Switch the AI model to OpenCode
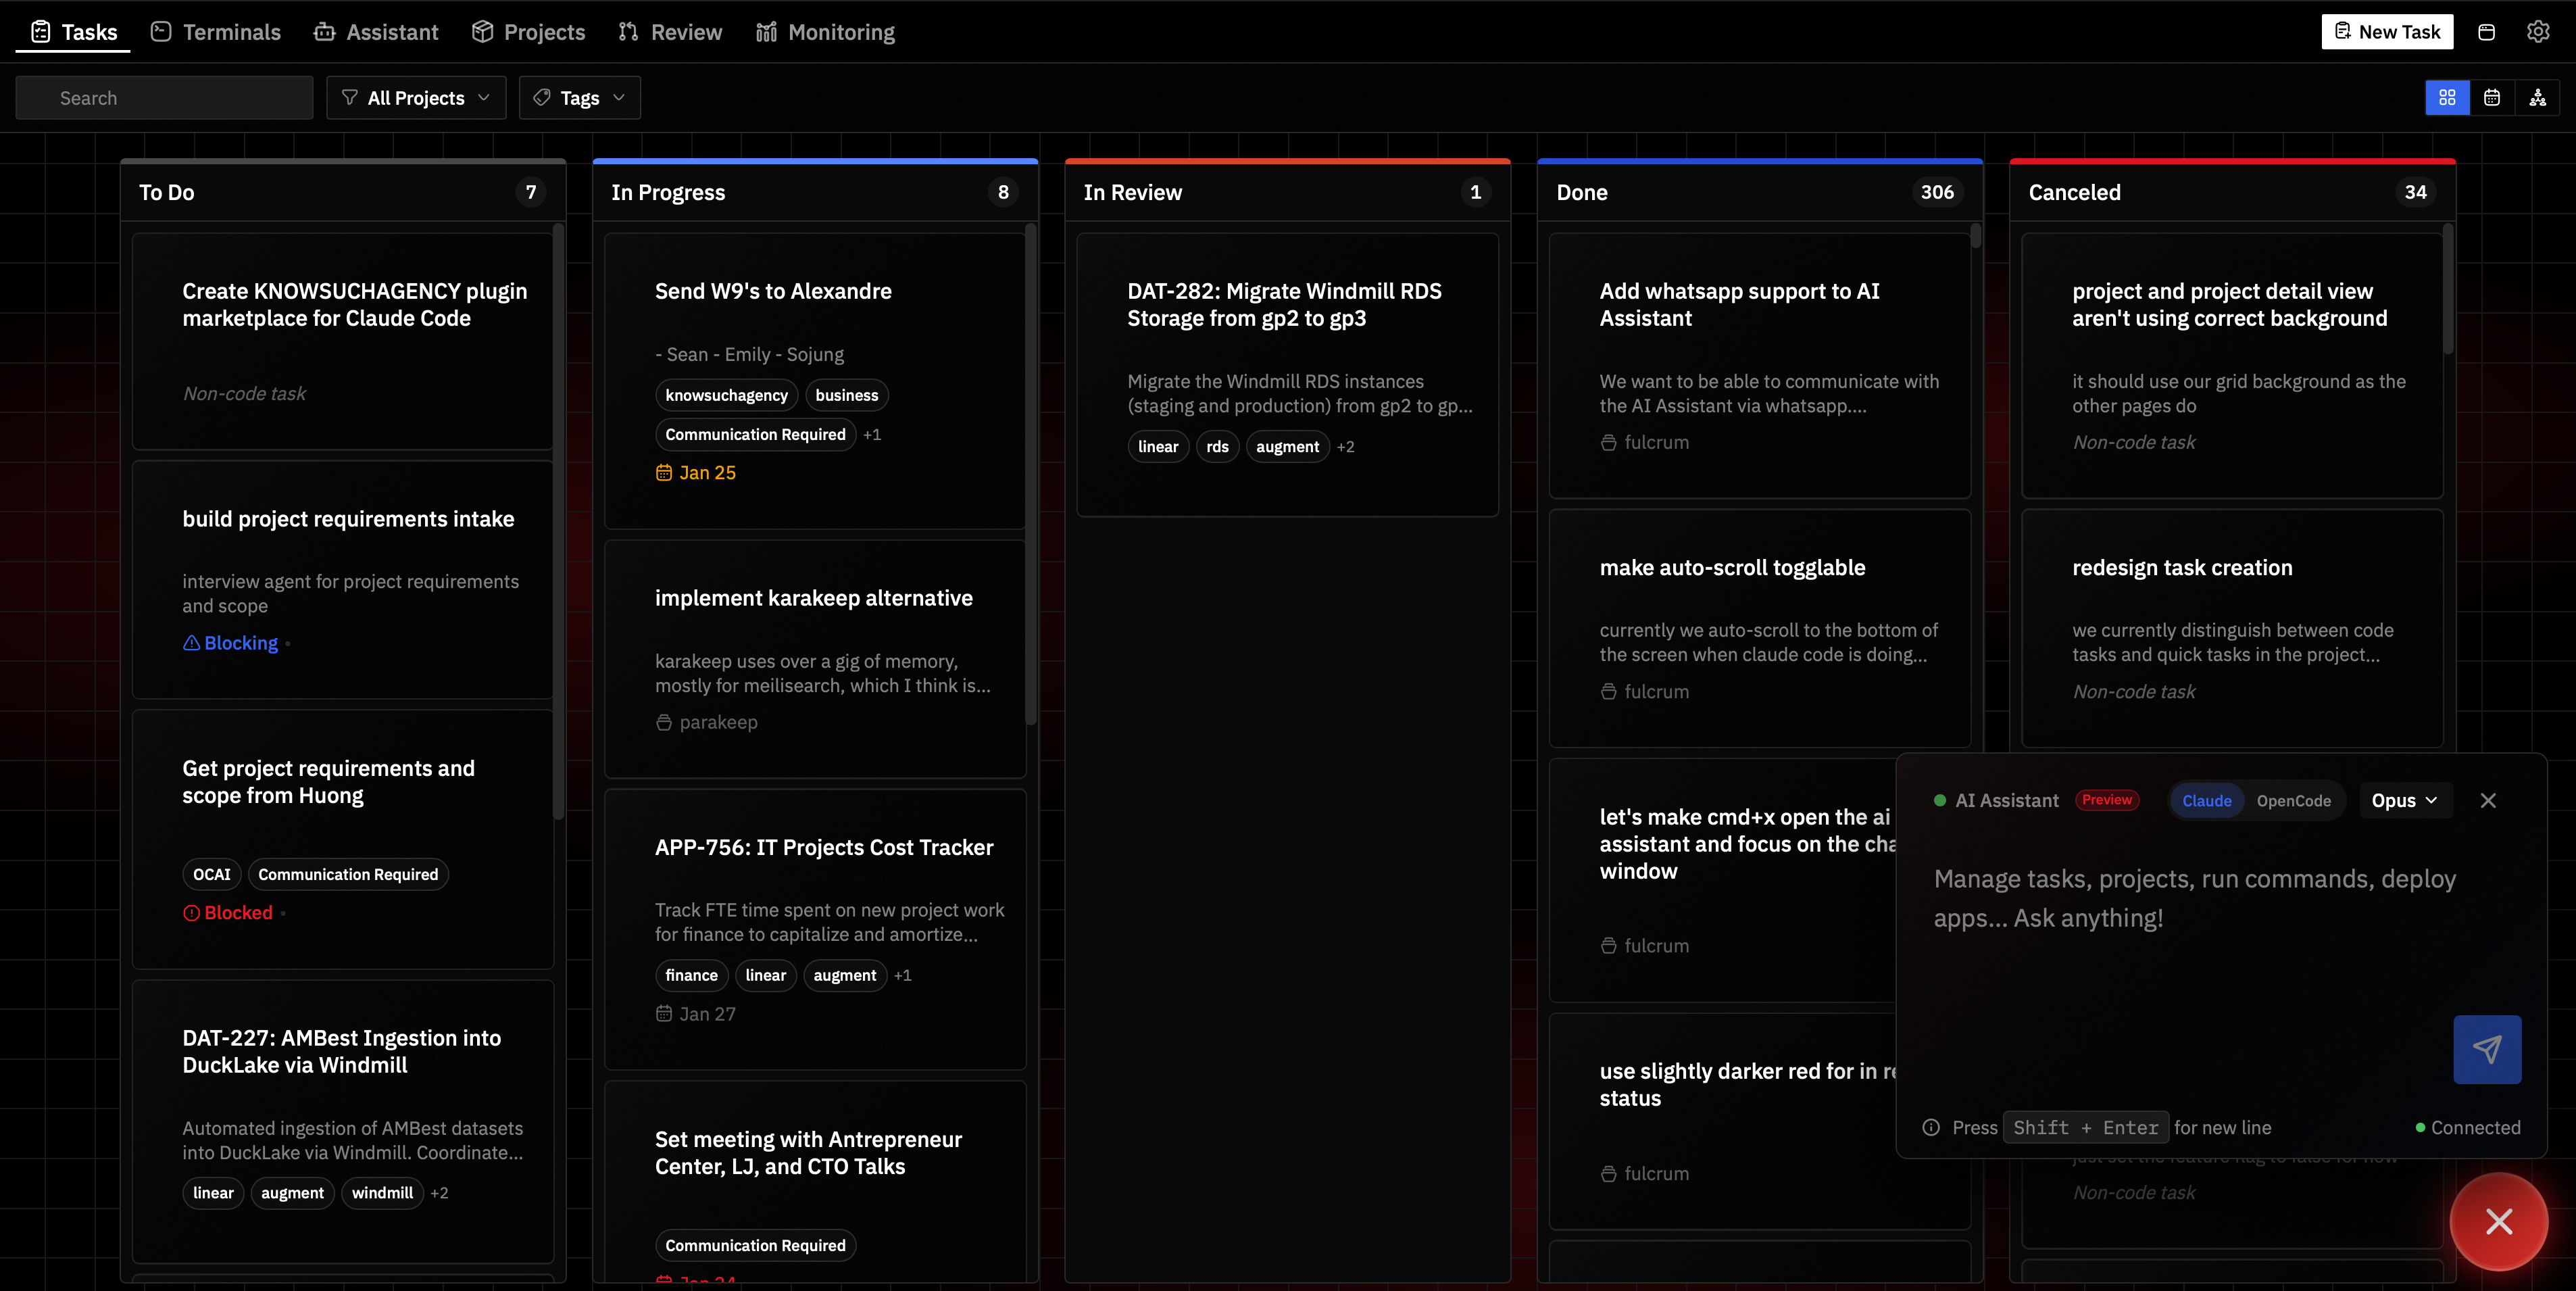 pyautogui.click(x=2294, y=800)
